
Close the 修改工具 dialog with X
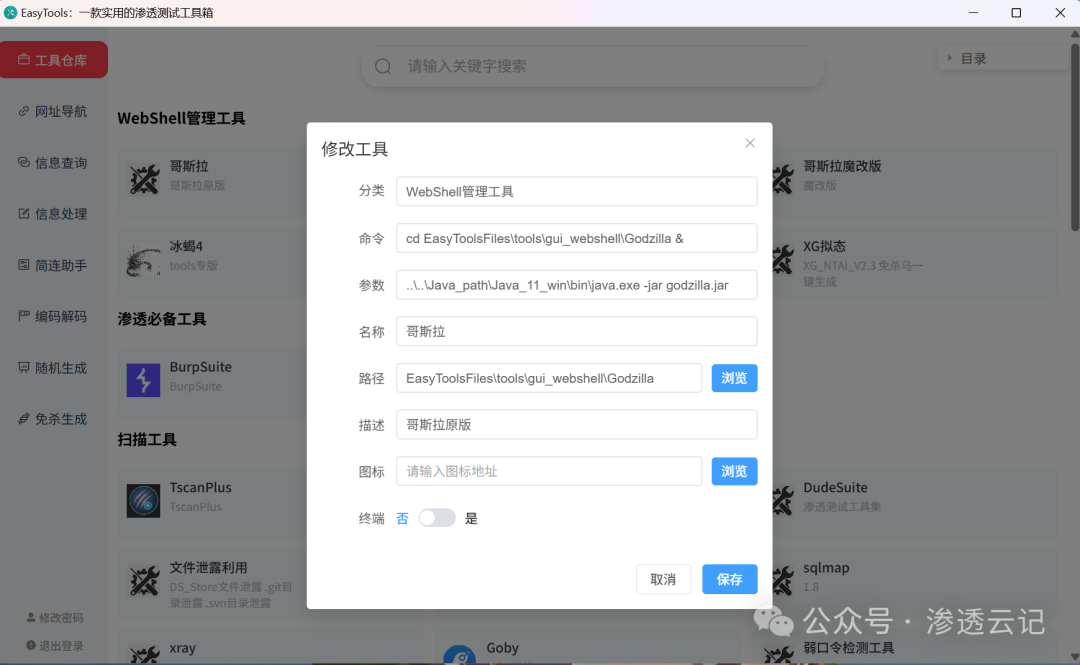(x=750, y=143)
